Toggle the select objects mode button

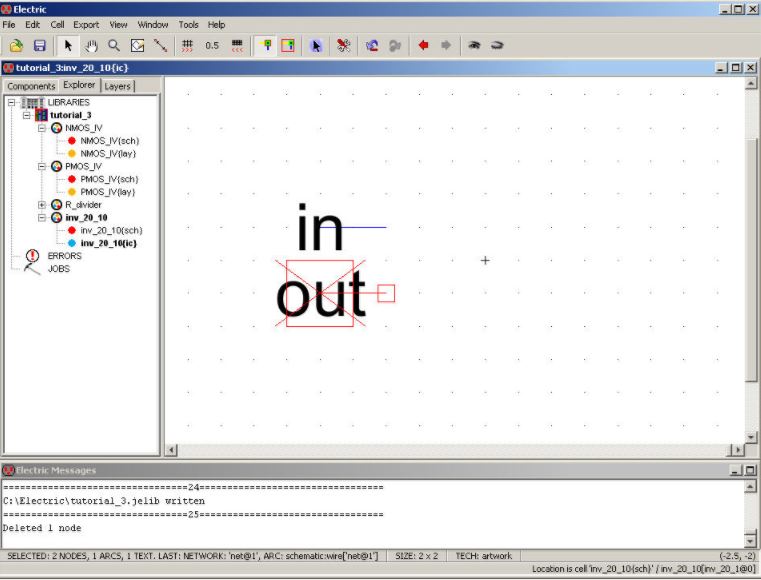tap(265, 45)
